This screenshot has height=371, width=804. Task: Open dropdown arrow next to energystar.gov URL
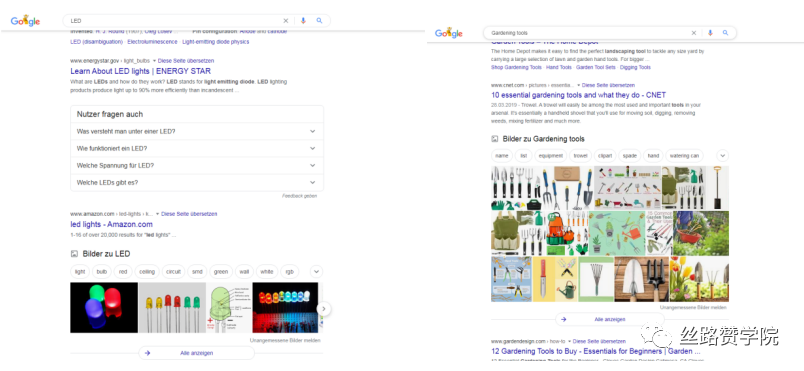point(154,60)
